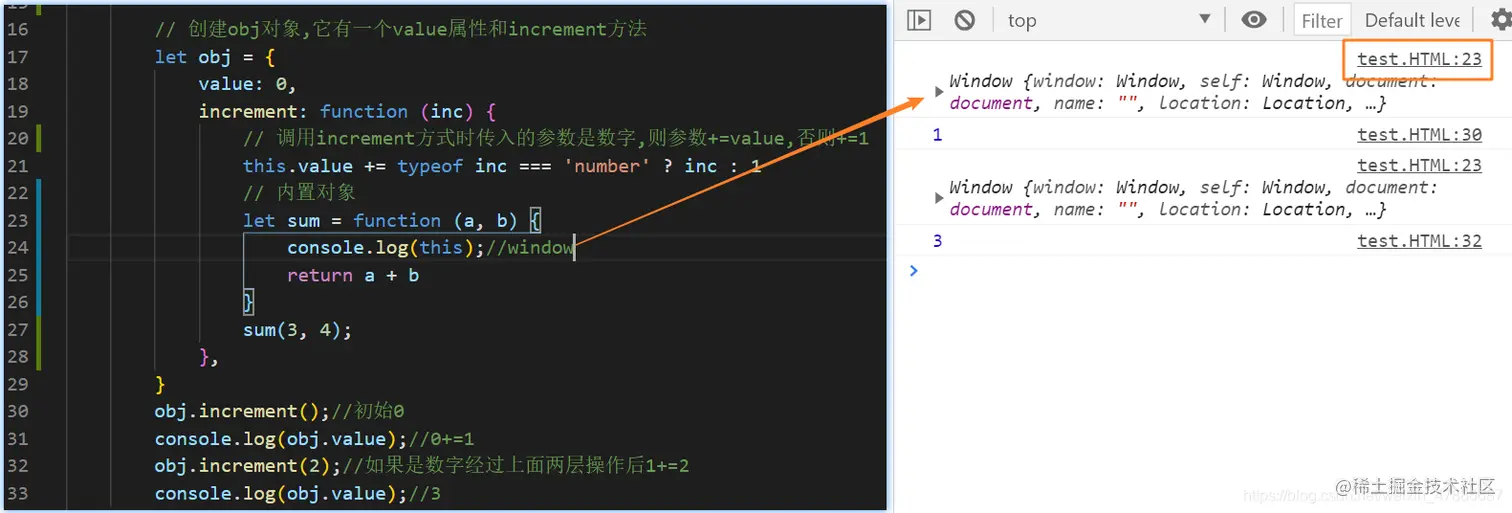Open the second test.HTML:23 source link
Image resolution: width=1512 pixels, height=513 pixels.
(x=1419, y=164)
